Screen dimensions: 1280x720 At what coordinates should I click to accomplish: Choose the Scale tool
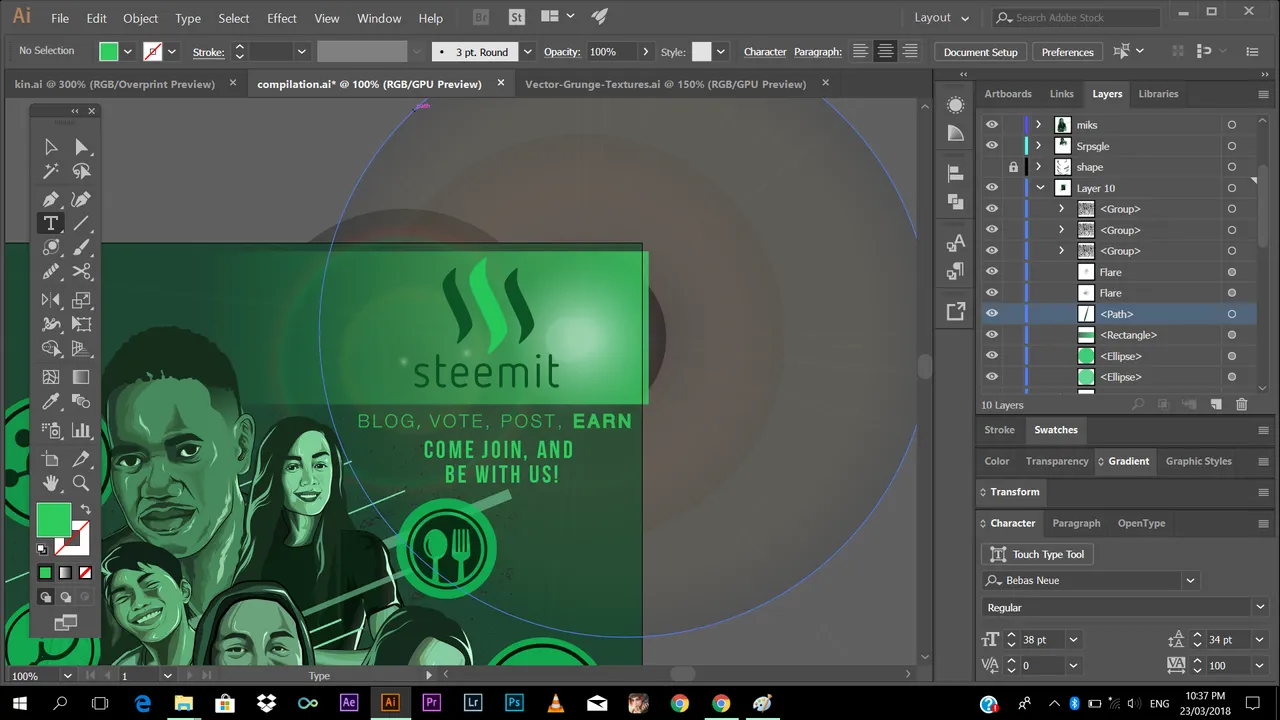[81, 299]
